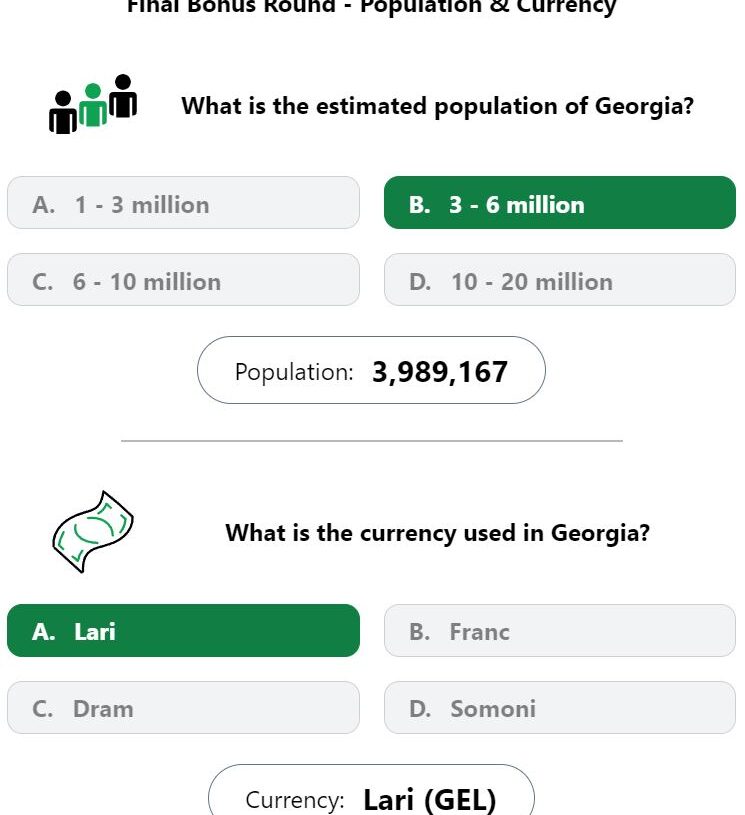Pick currency option C. Dram
Image resolution: width=745 pixels, height=815 pixels.
(x=183, y=707)
